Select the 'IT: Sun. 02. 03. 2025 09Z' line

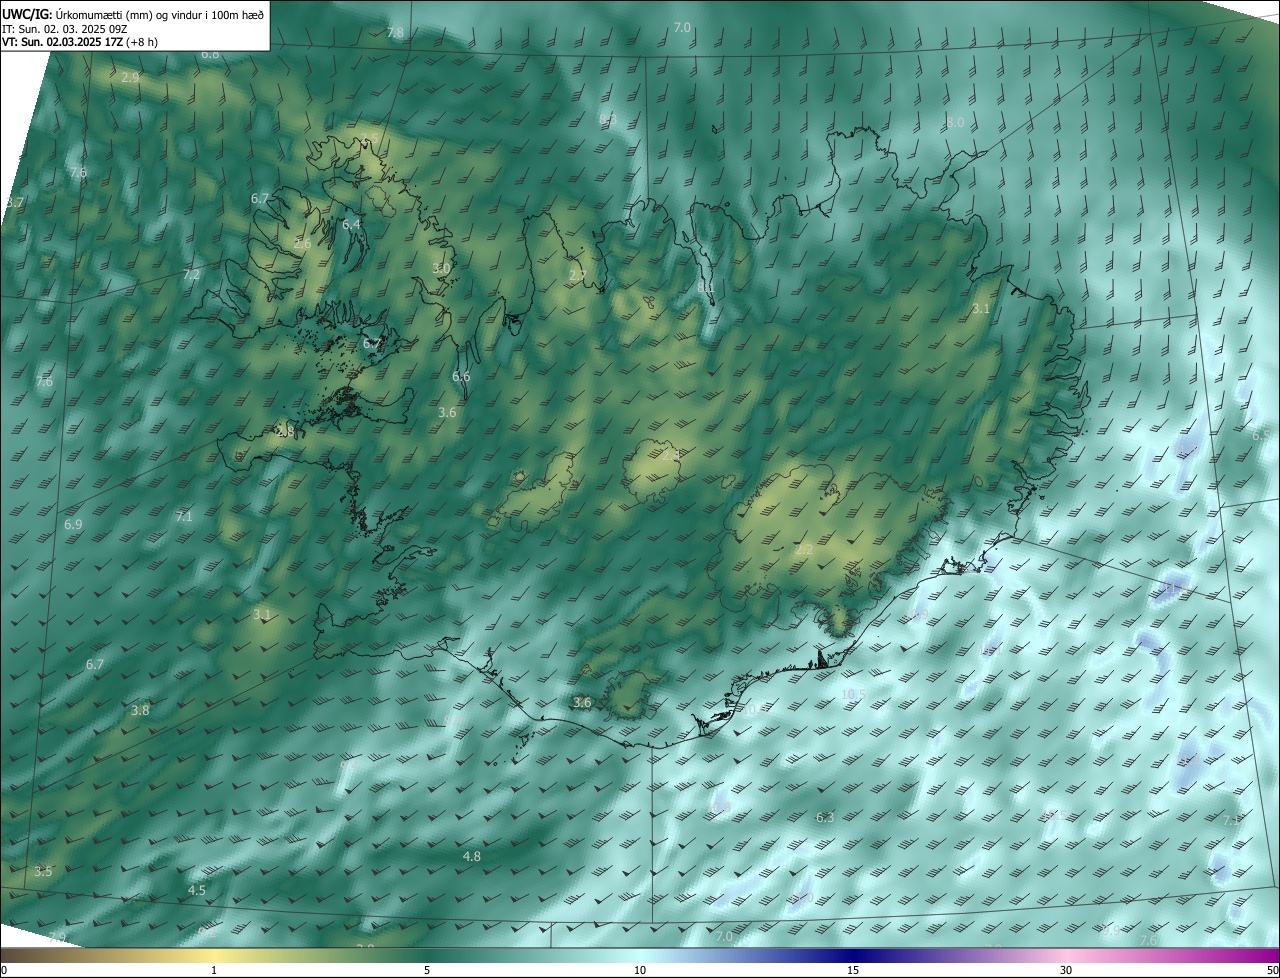click(x=64, y=30)
